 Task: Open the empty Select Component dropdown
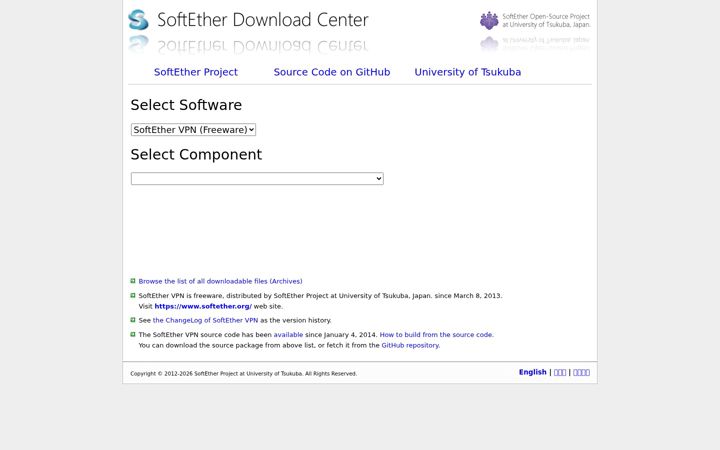coord(257,179)
